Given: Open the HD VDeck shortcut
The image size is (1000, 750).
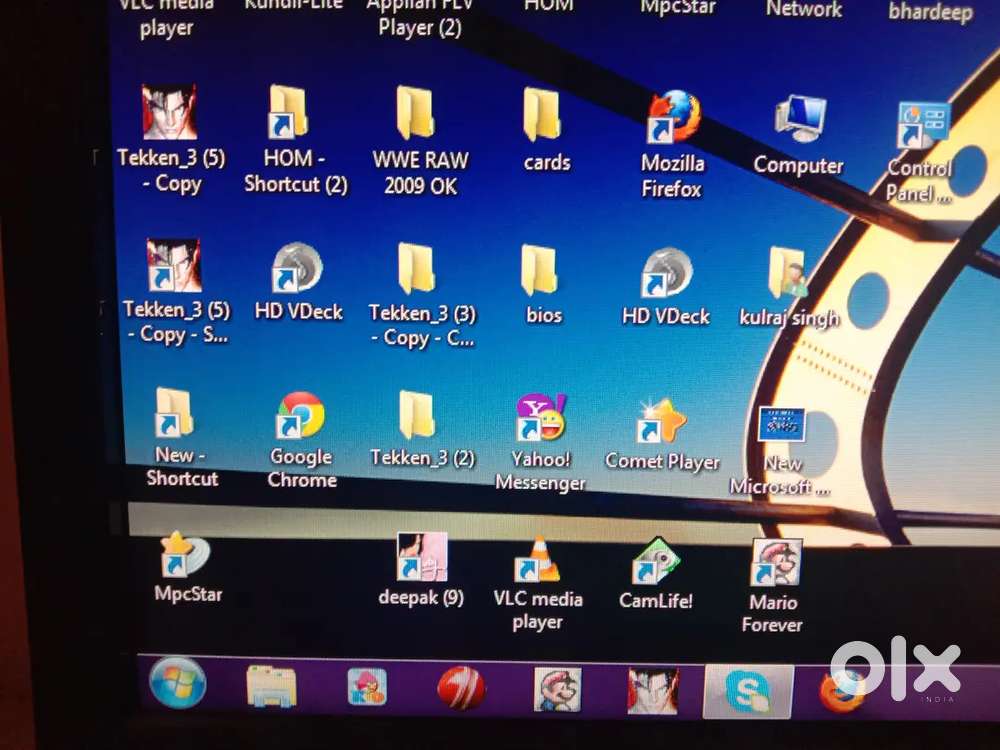Looking at the screenshot, I should [x=296, y=265].
